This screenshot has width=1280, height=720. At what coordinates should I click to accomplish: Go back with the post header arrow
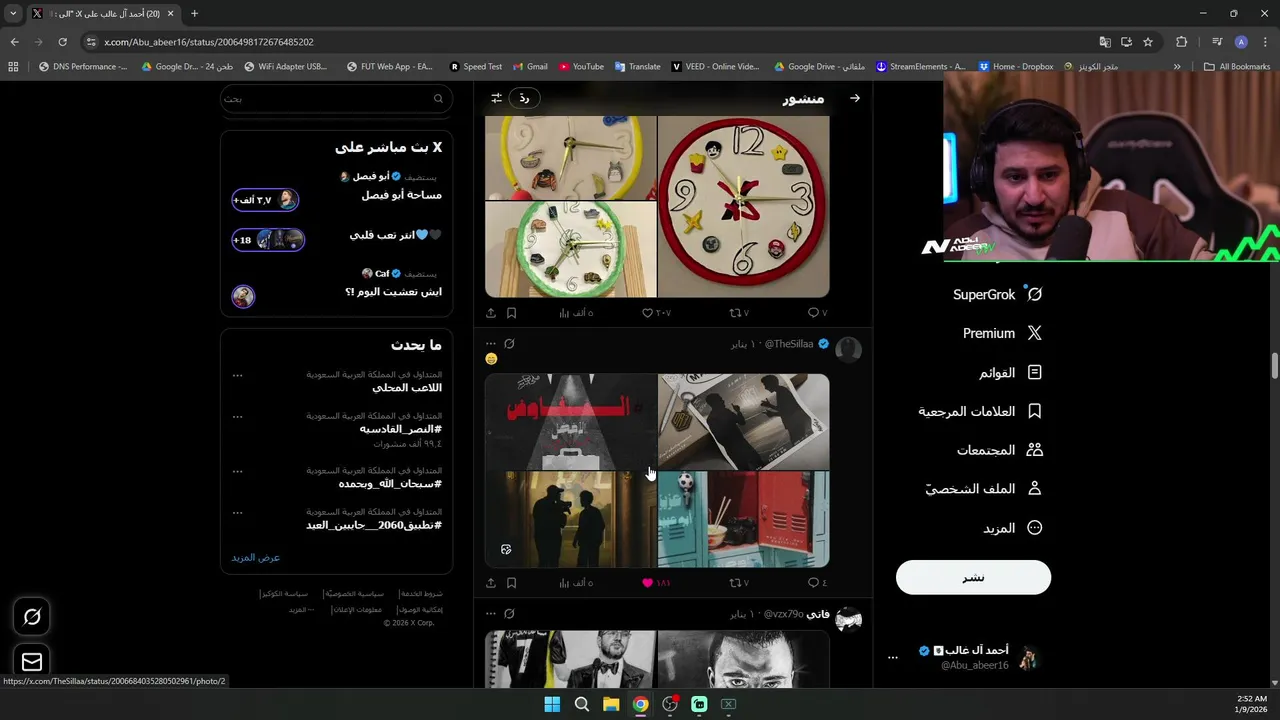click(x=855, y=98)
